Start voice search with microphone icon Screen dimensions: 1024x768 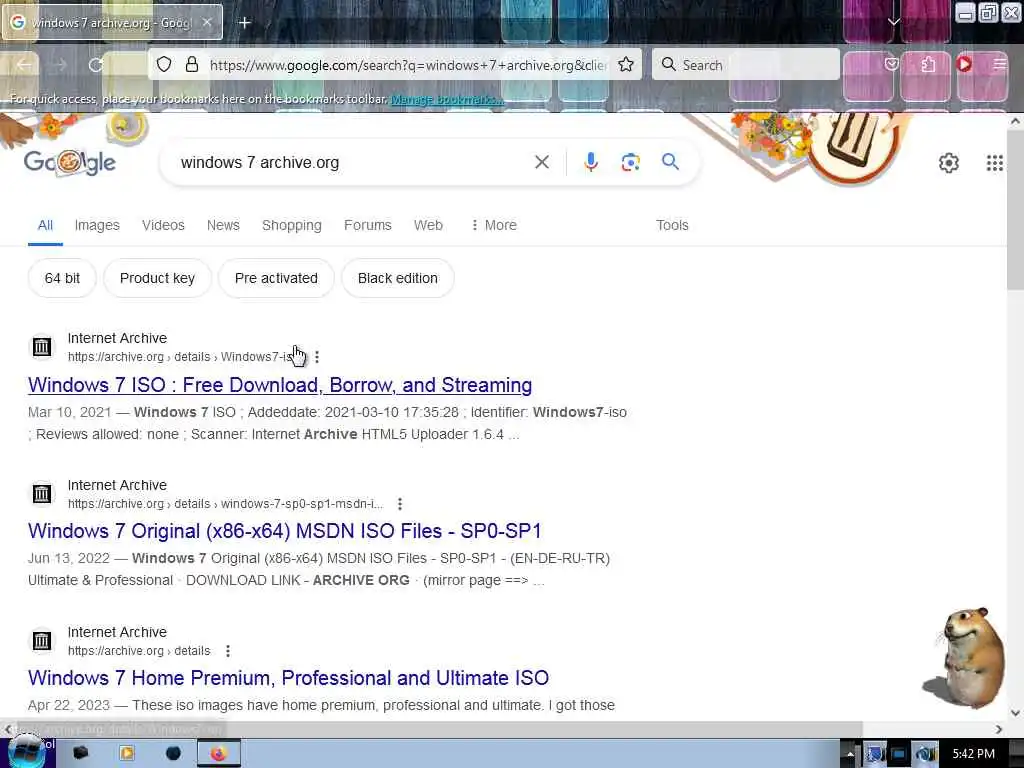pyautogui.click(x=590, y=162)
